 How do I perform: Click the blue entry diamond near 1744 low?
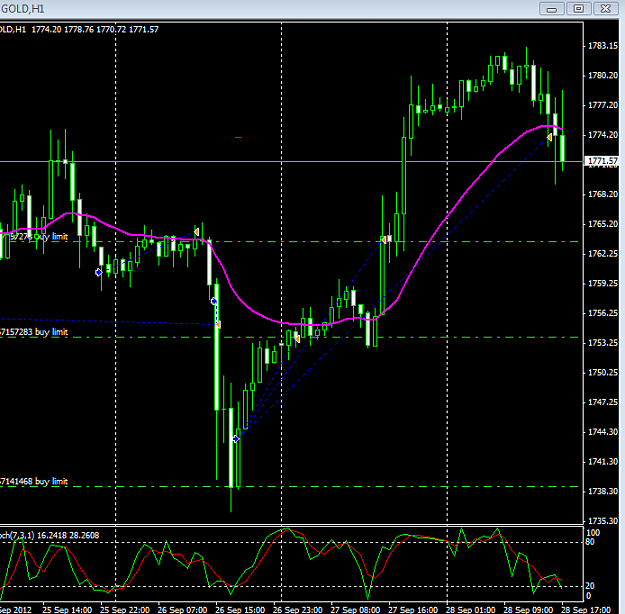(x=236, y=439)
